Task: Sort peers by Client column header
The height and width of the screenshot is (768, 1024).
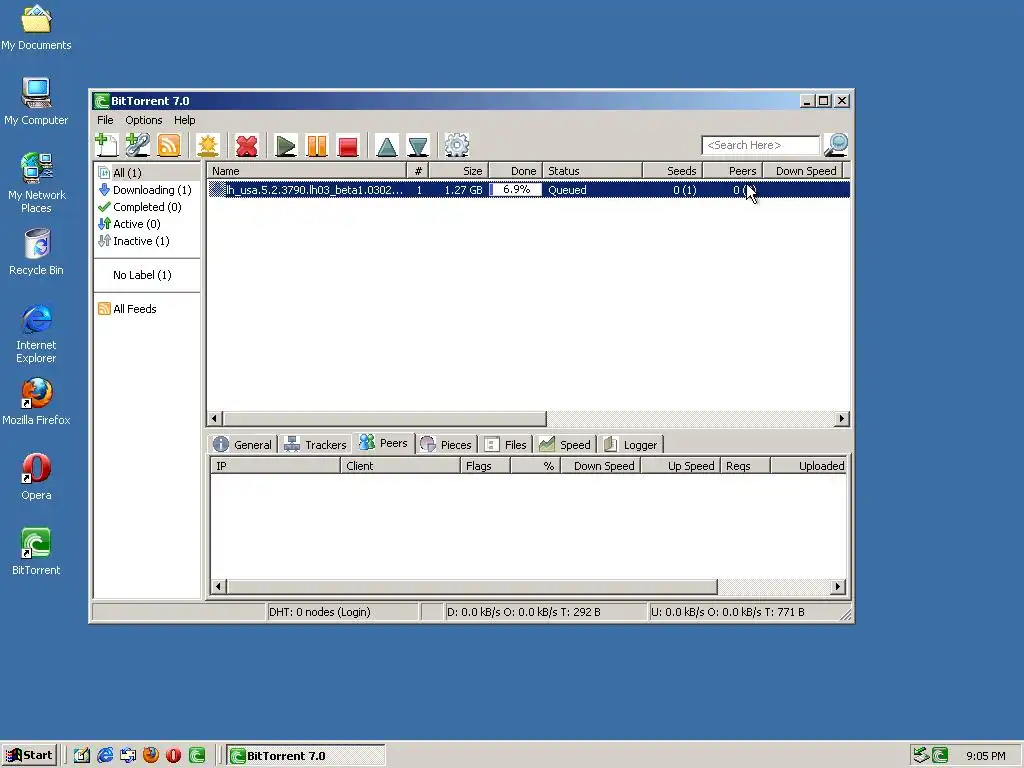Action: (400, 466)
